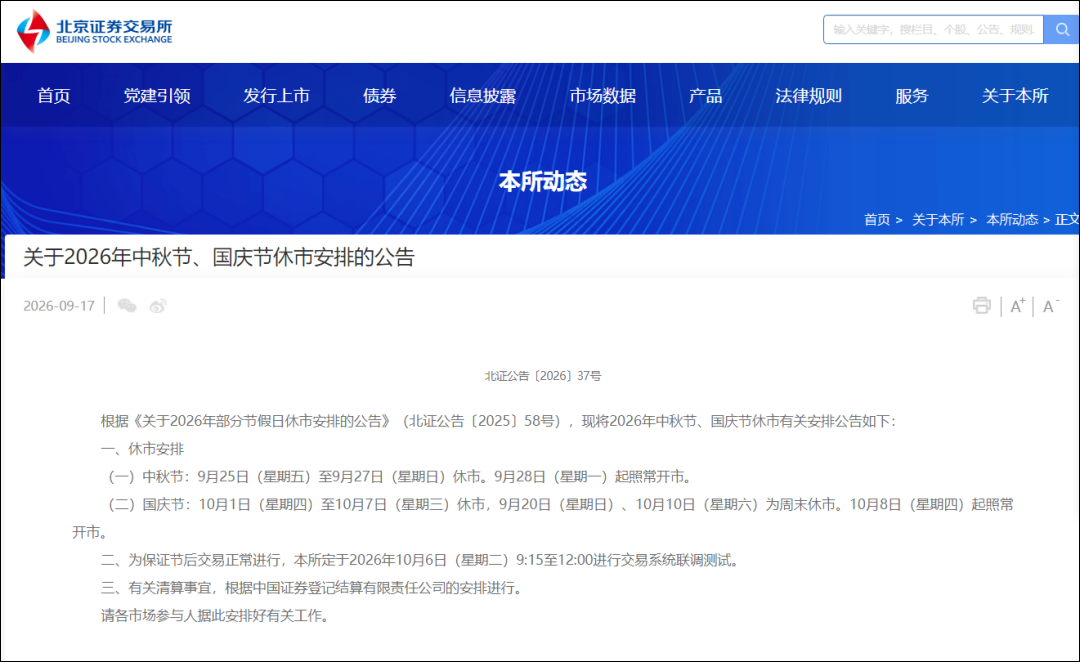Open the 关于本所 navigation menu
The image size is (1080, 662).
point(1015,96)
